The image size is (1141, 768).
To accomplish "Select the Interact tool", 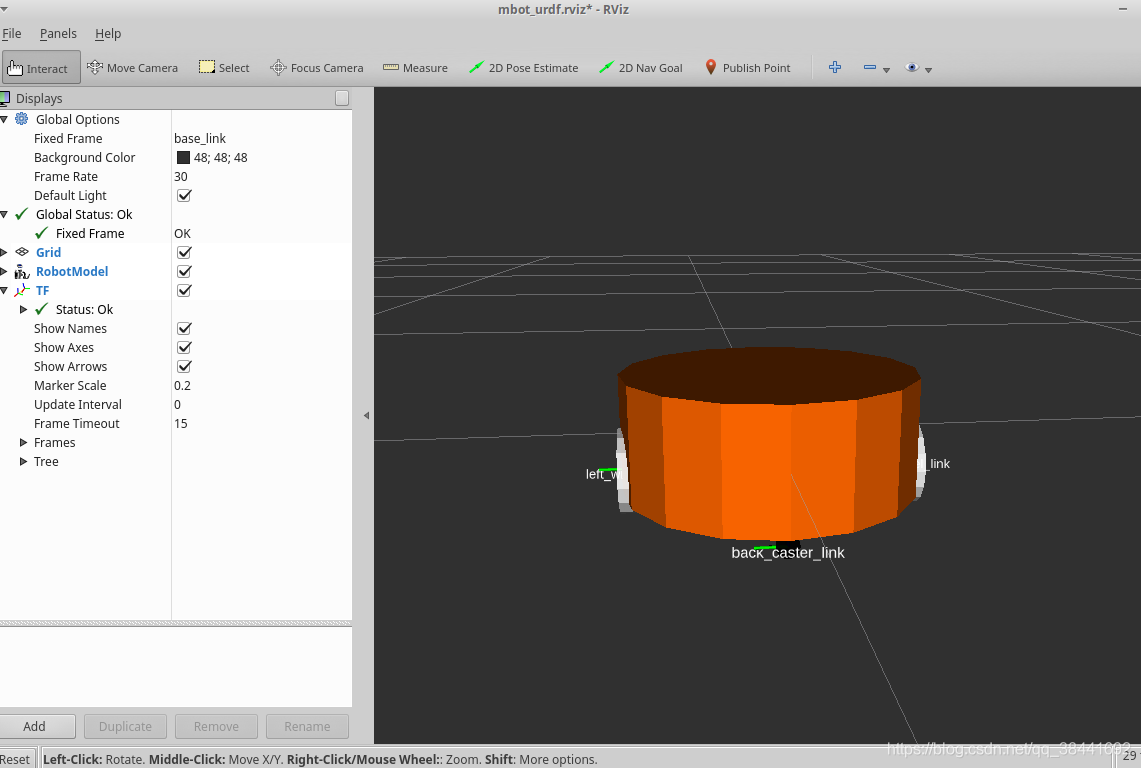I will (41, 68).
